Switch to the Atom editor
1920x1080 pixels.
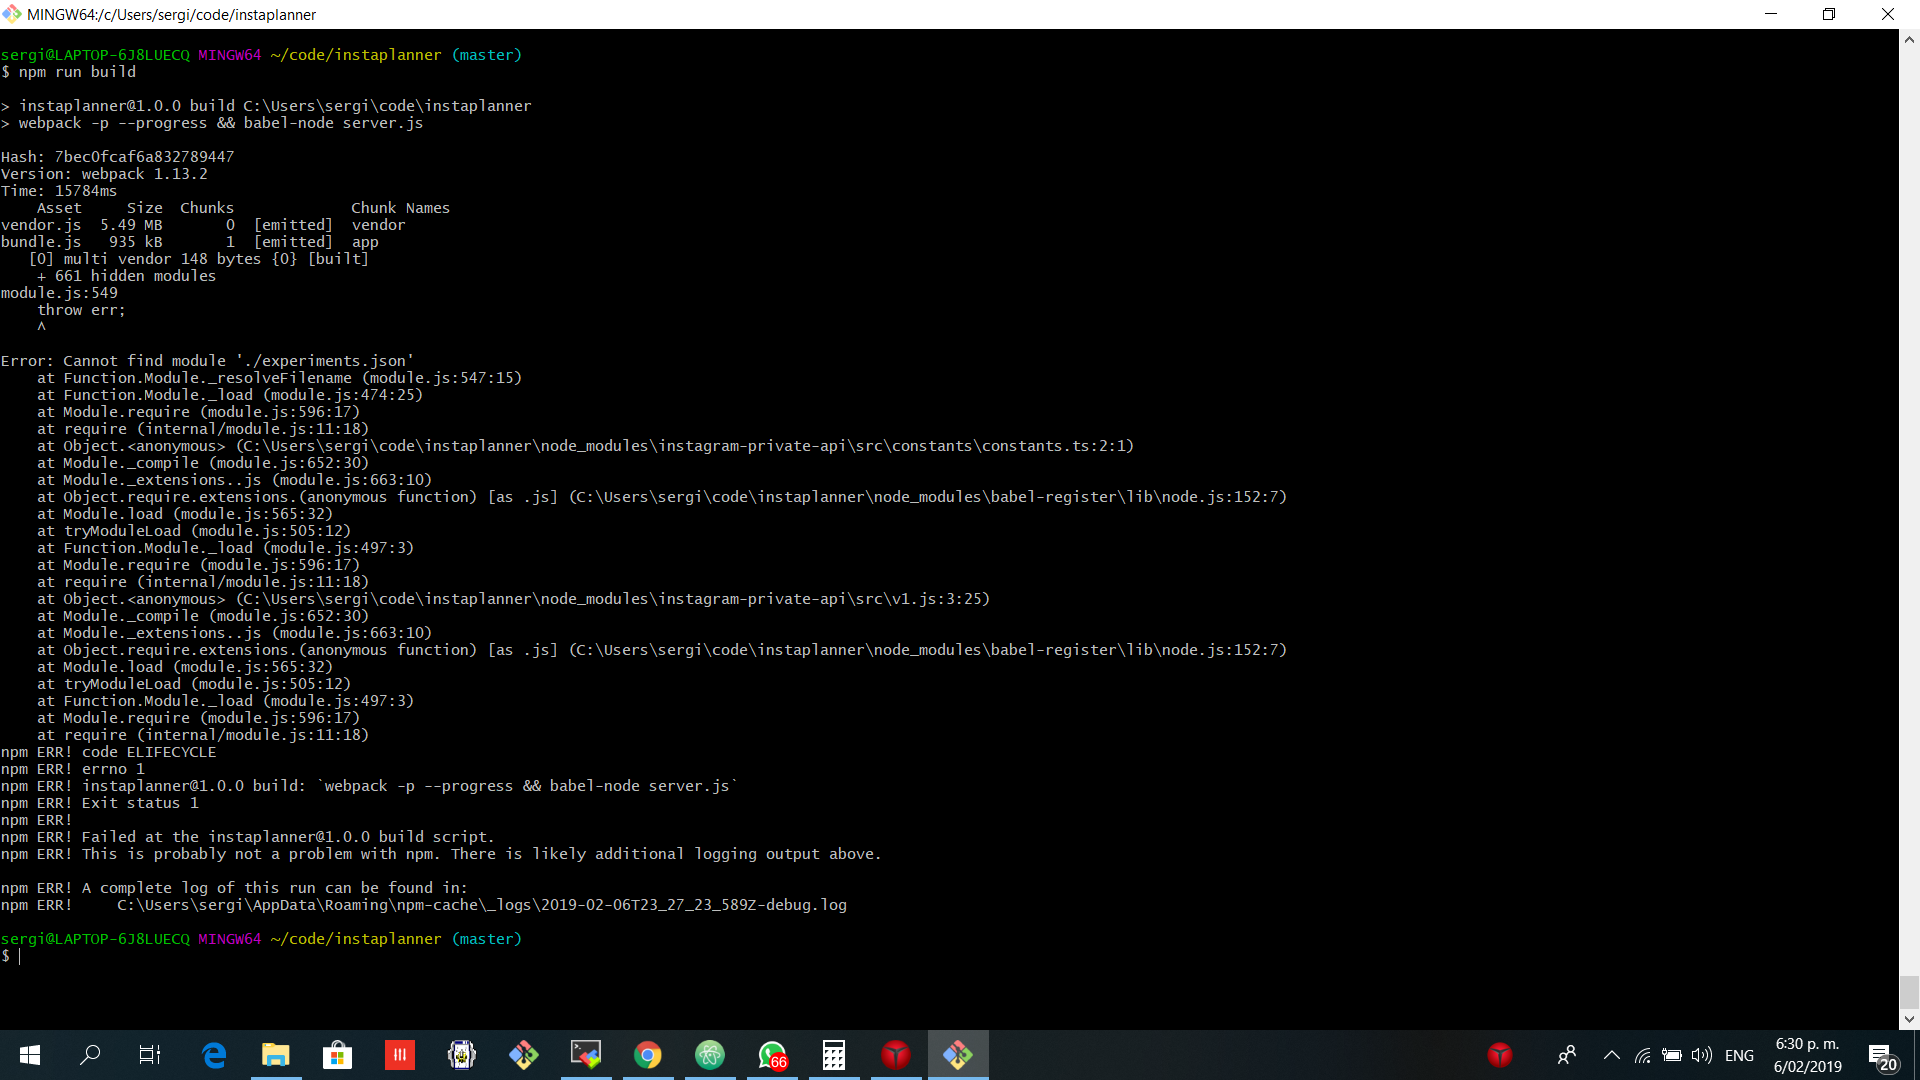(710, 1055)
